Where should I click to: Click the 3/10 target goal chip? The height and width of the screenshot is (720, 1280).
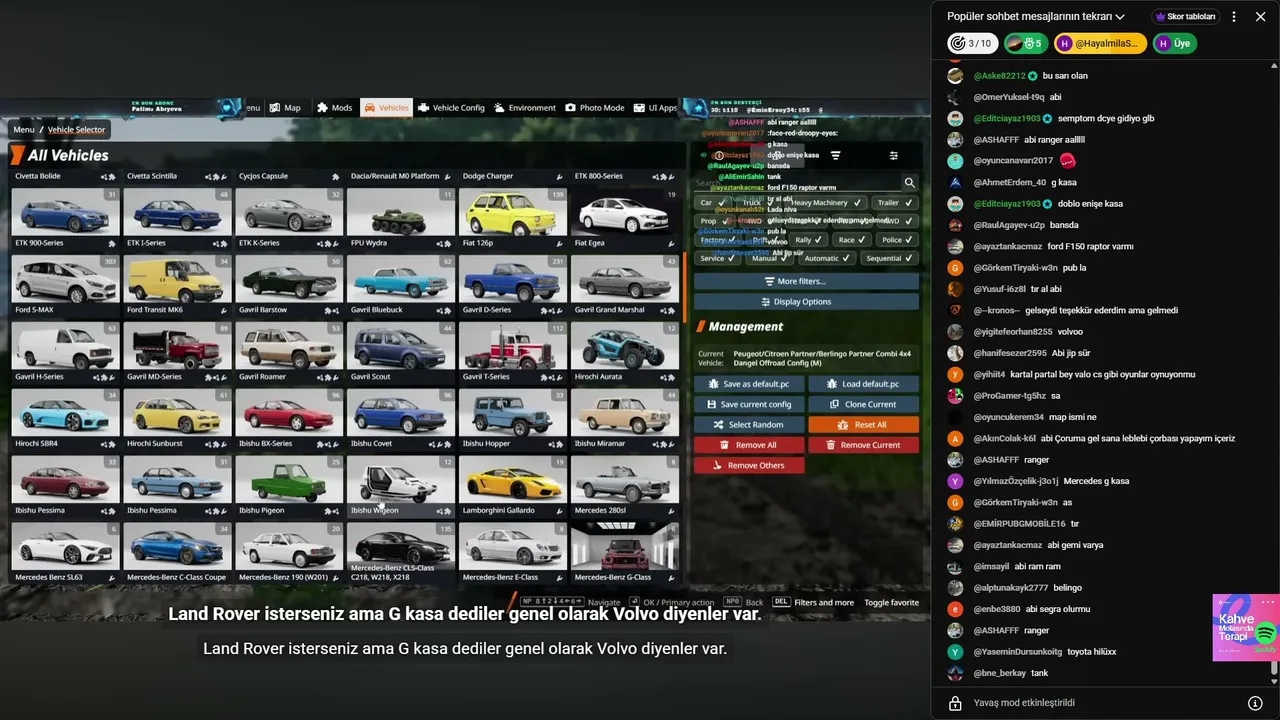(x=972, y=43)
